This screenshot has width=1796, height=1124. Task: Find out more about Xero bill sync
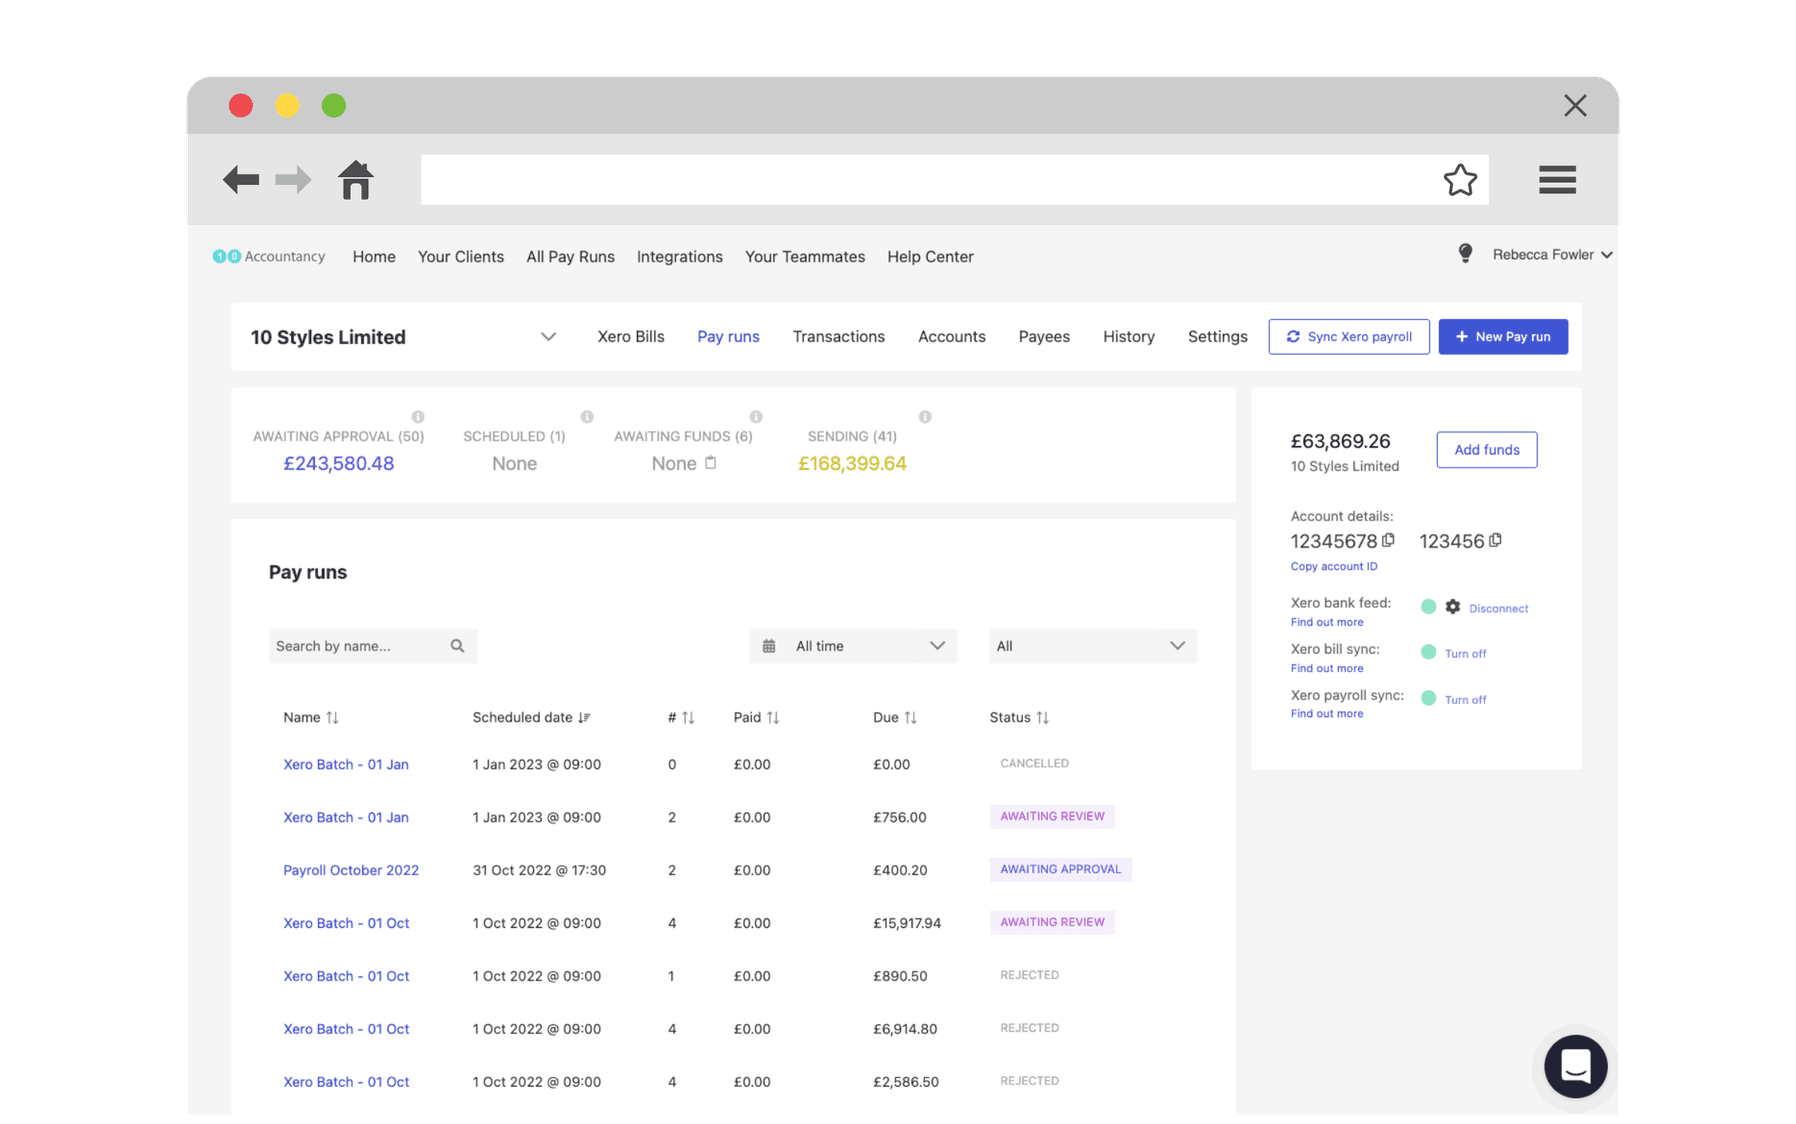[x=1327, y=668]
